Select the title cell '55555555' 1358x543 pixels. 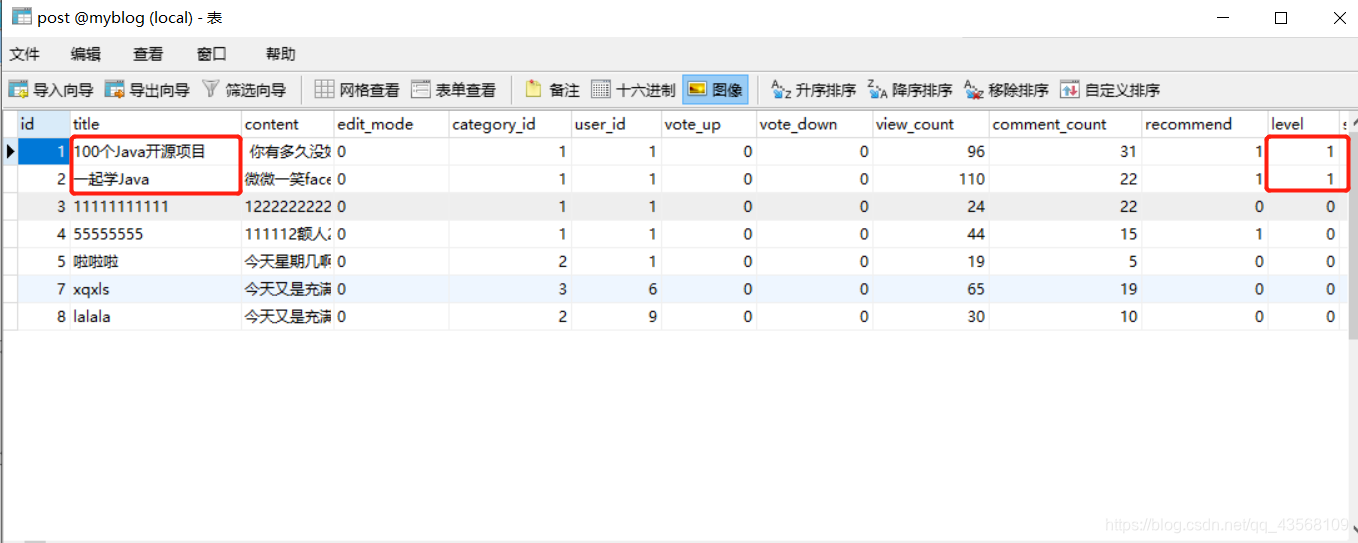click(x=155, y=234)
